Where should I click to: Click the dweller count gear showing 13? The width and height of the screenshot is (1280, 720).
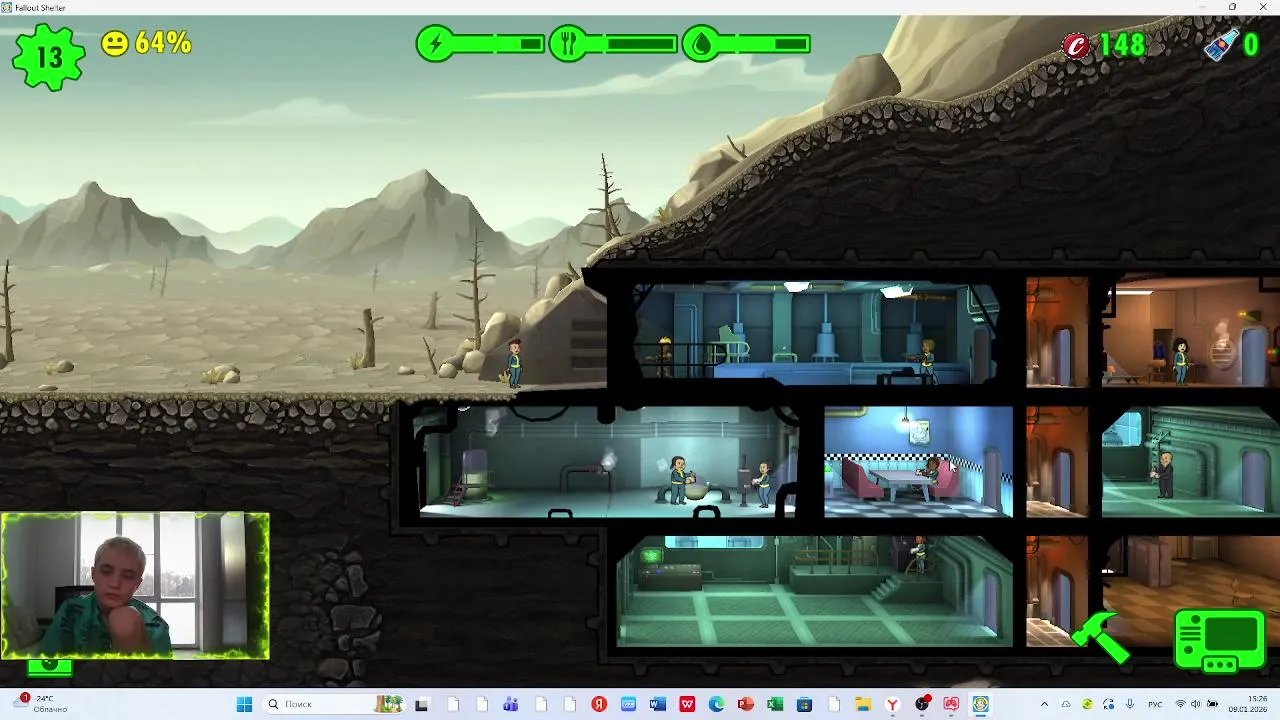pyautogui.click(x=48, y=57)
